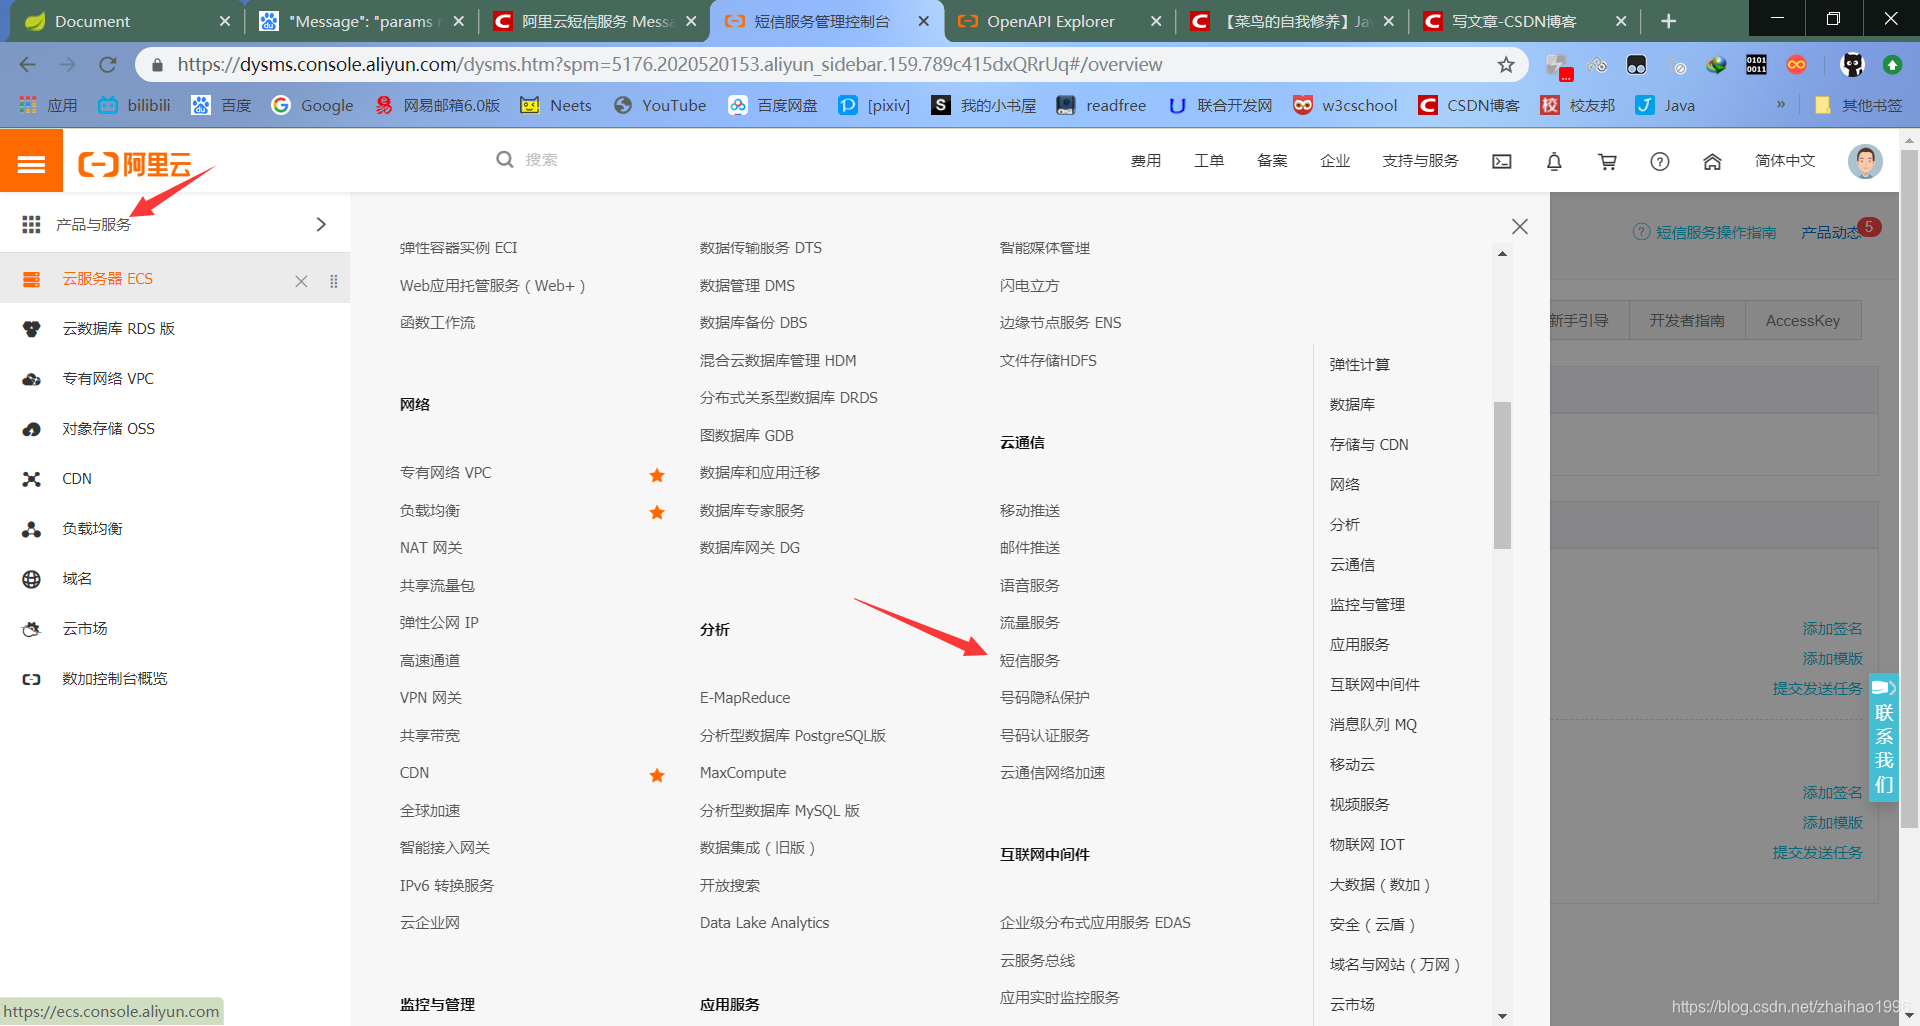Open the help question mark icon

click(1660, 161)
